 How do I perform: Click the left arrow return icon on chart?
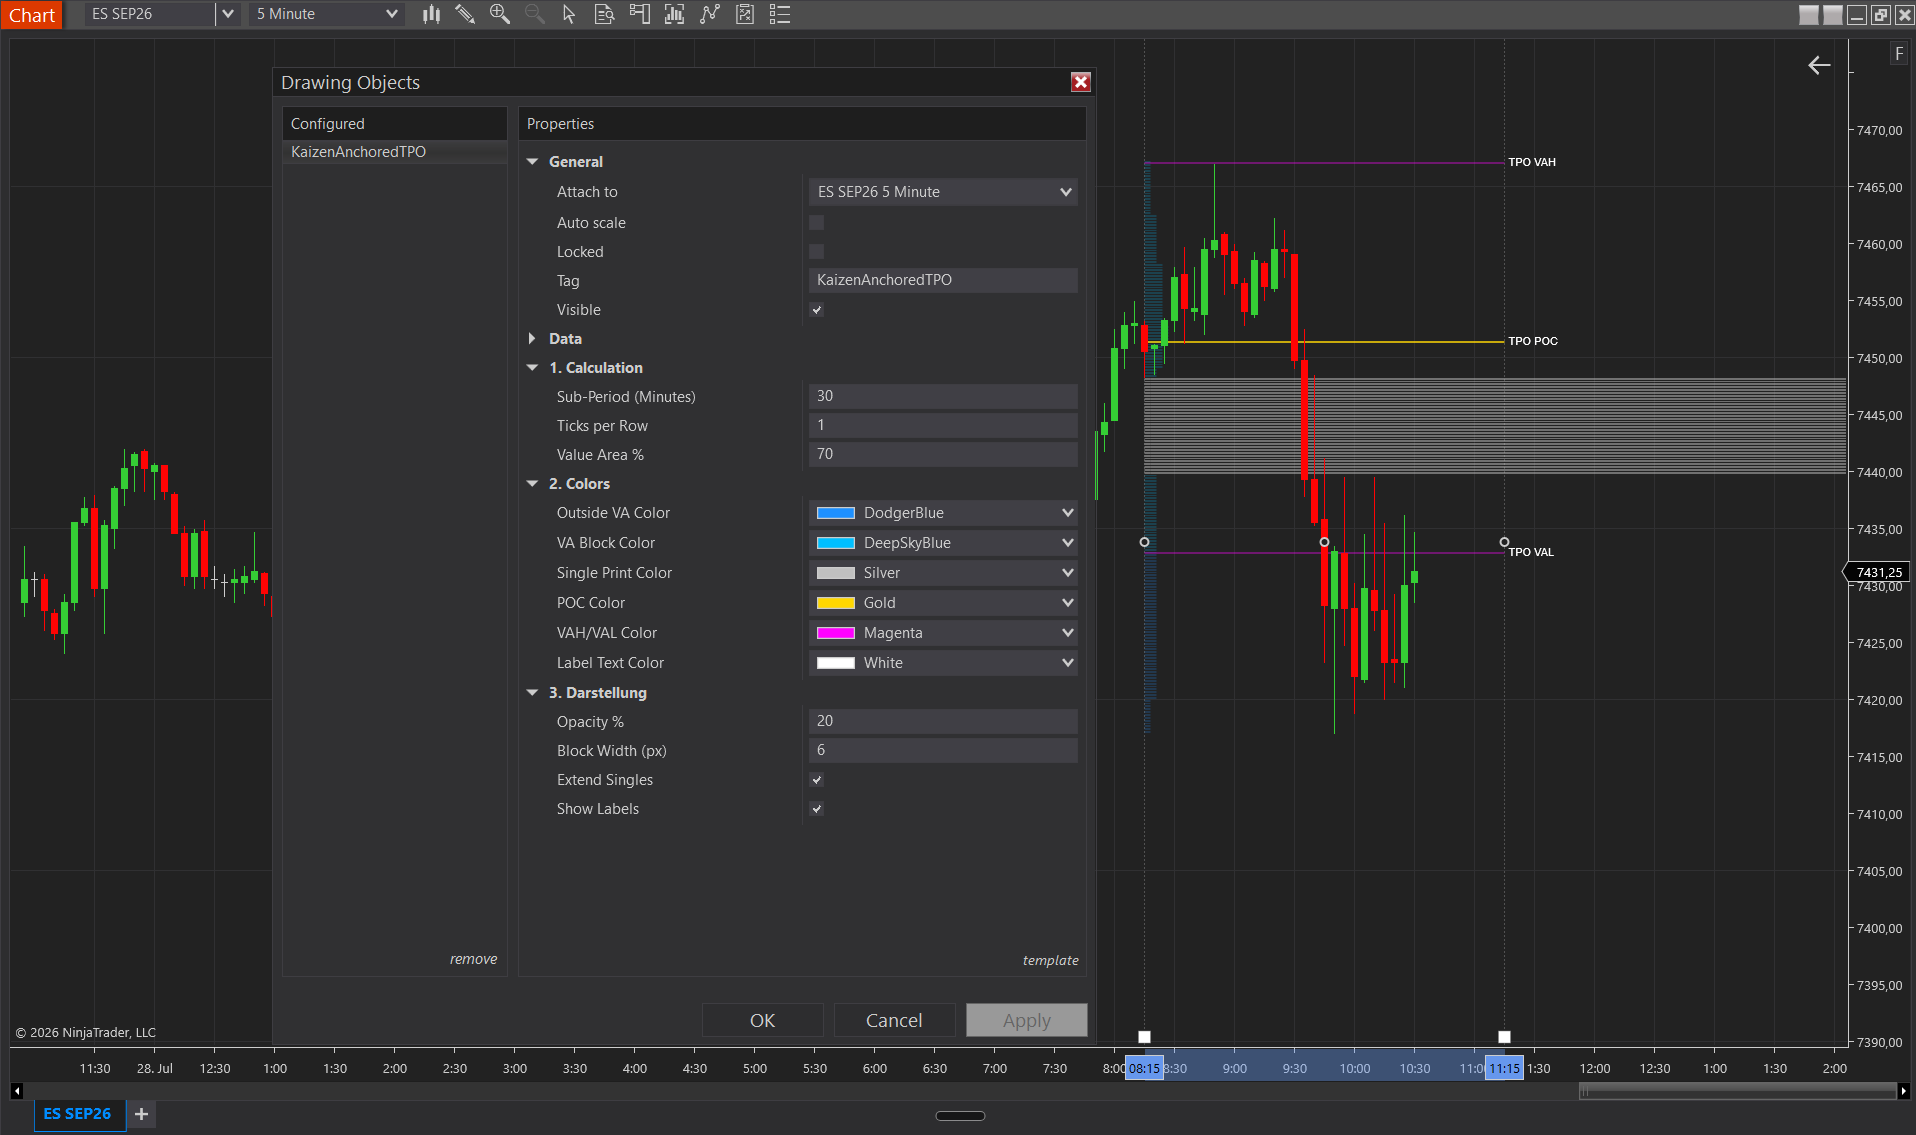coord(1819,65)
